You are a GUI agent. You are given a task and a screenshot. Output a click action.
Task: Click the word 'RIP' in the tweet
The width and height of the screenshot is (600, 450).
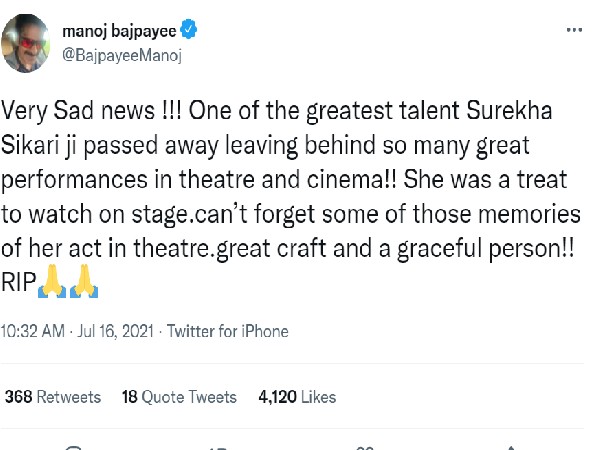coord(17,283)
